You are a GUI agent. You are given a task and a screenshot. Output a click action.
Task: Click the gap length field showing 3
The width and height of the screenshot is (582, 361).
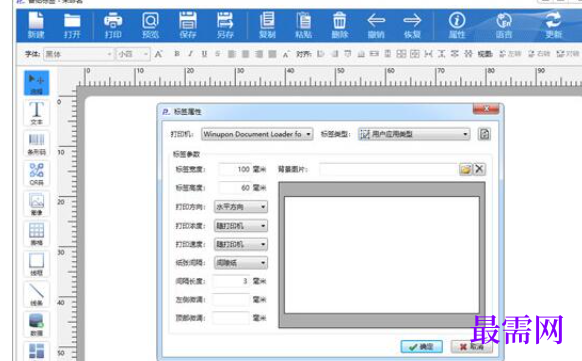(x=231, y=281)
